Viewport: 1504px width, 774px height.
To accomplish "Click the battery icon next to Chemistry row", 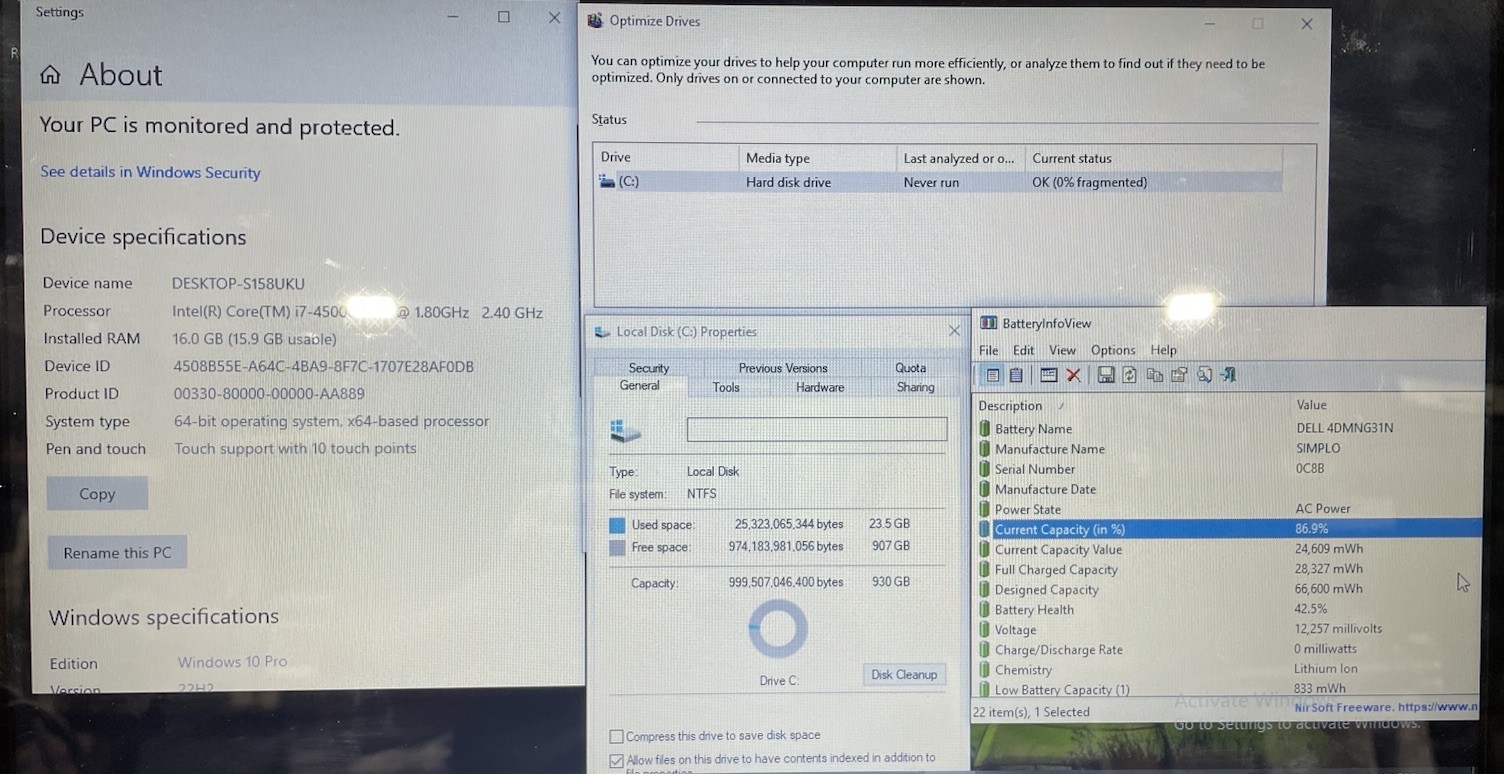I will tap(984, 669).
